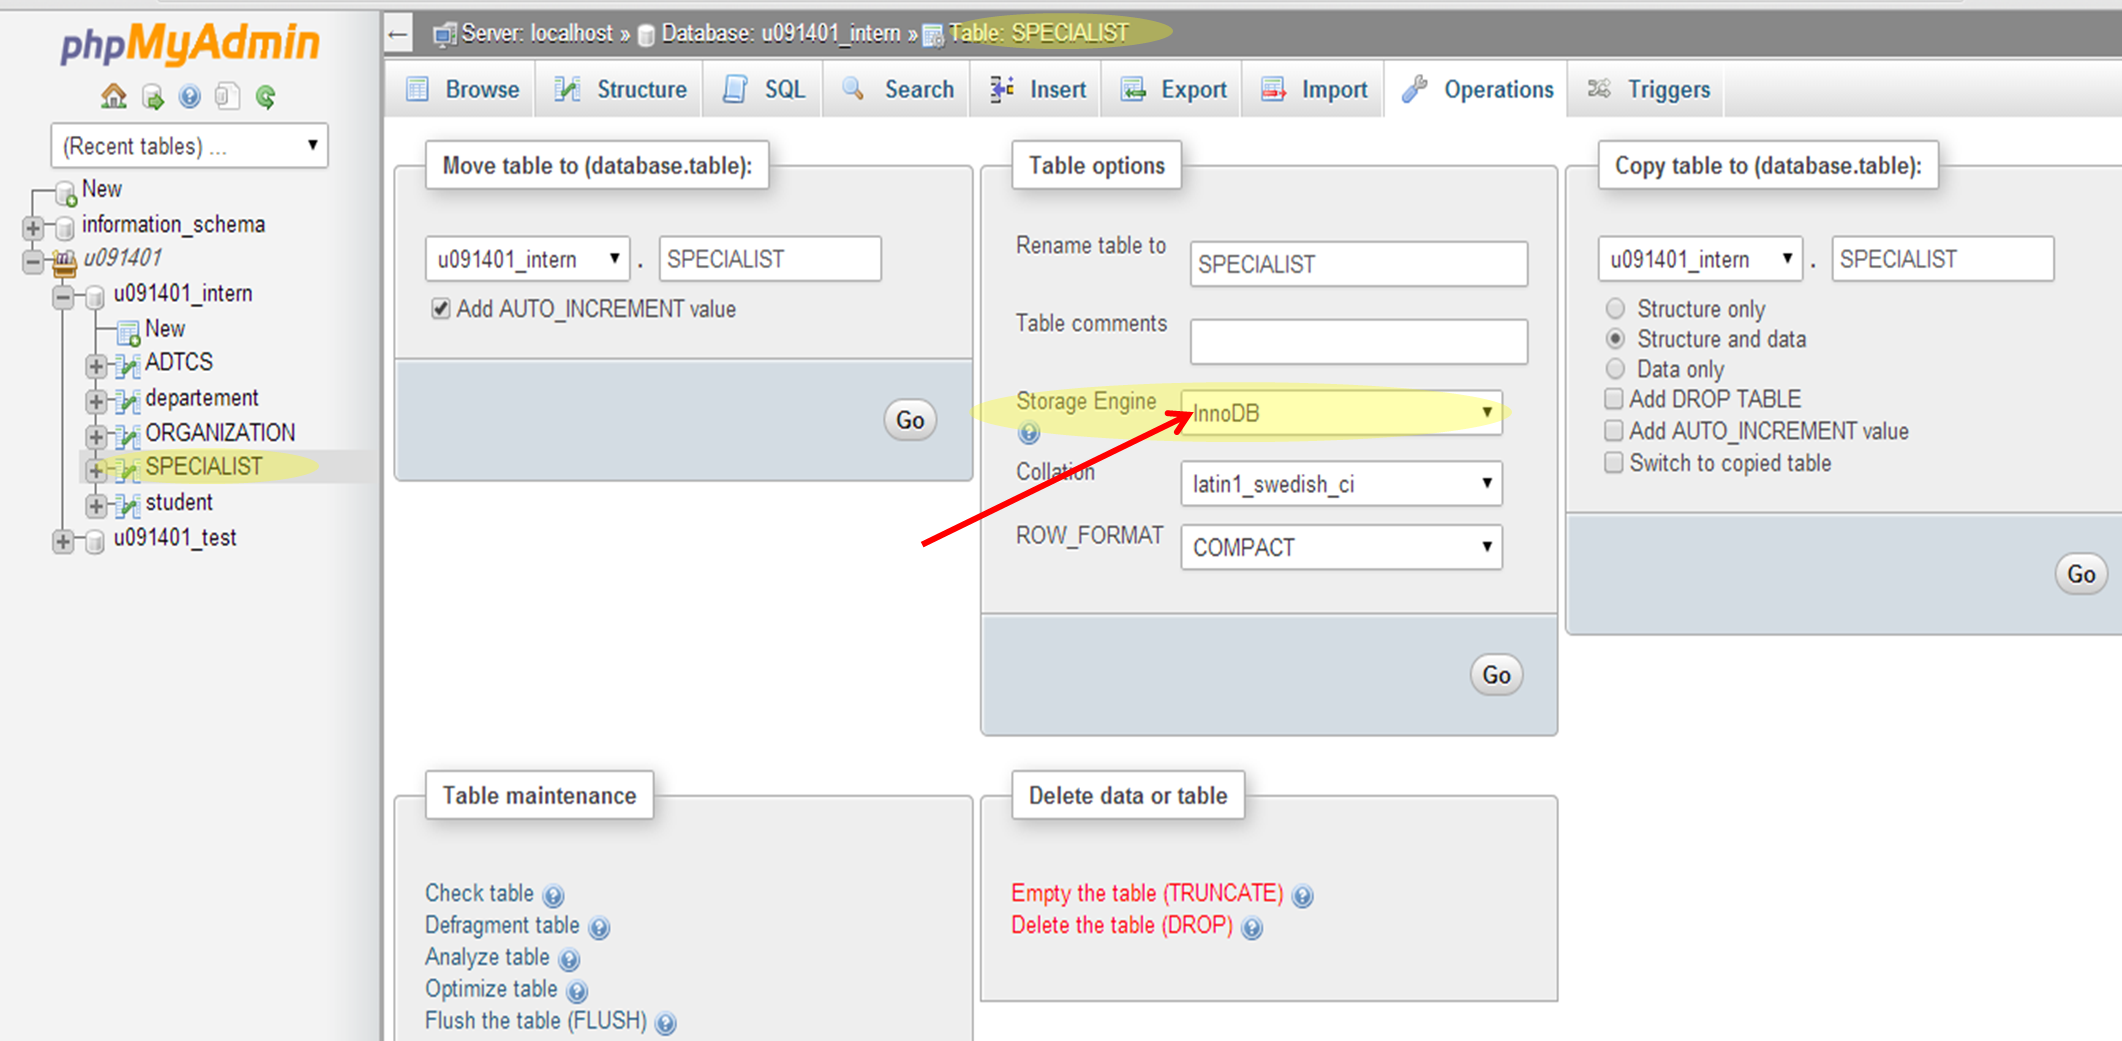The image size is (2122, 1041).
Task: Switch to the Structure tab
Action: (621, 90)
